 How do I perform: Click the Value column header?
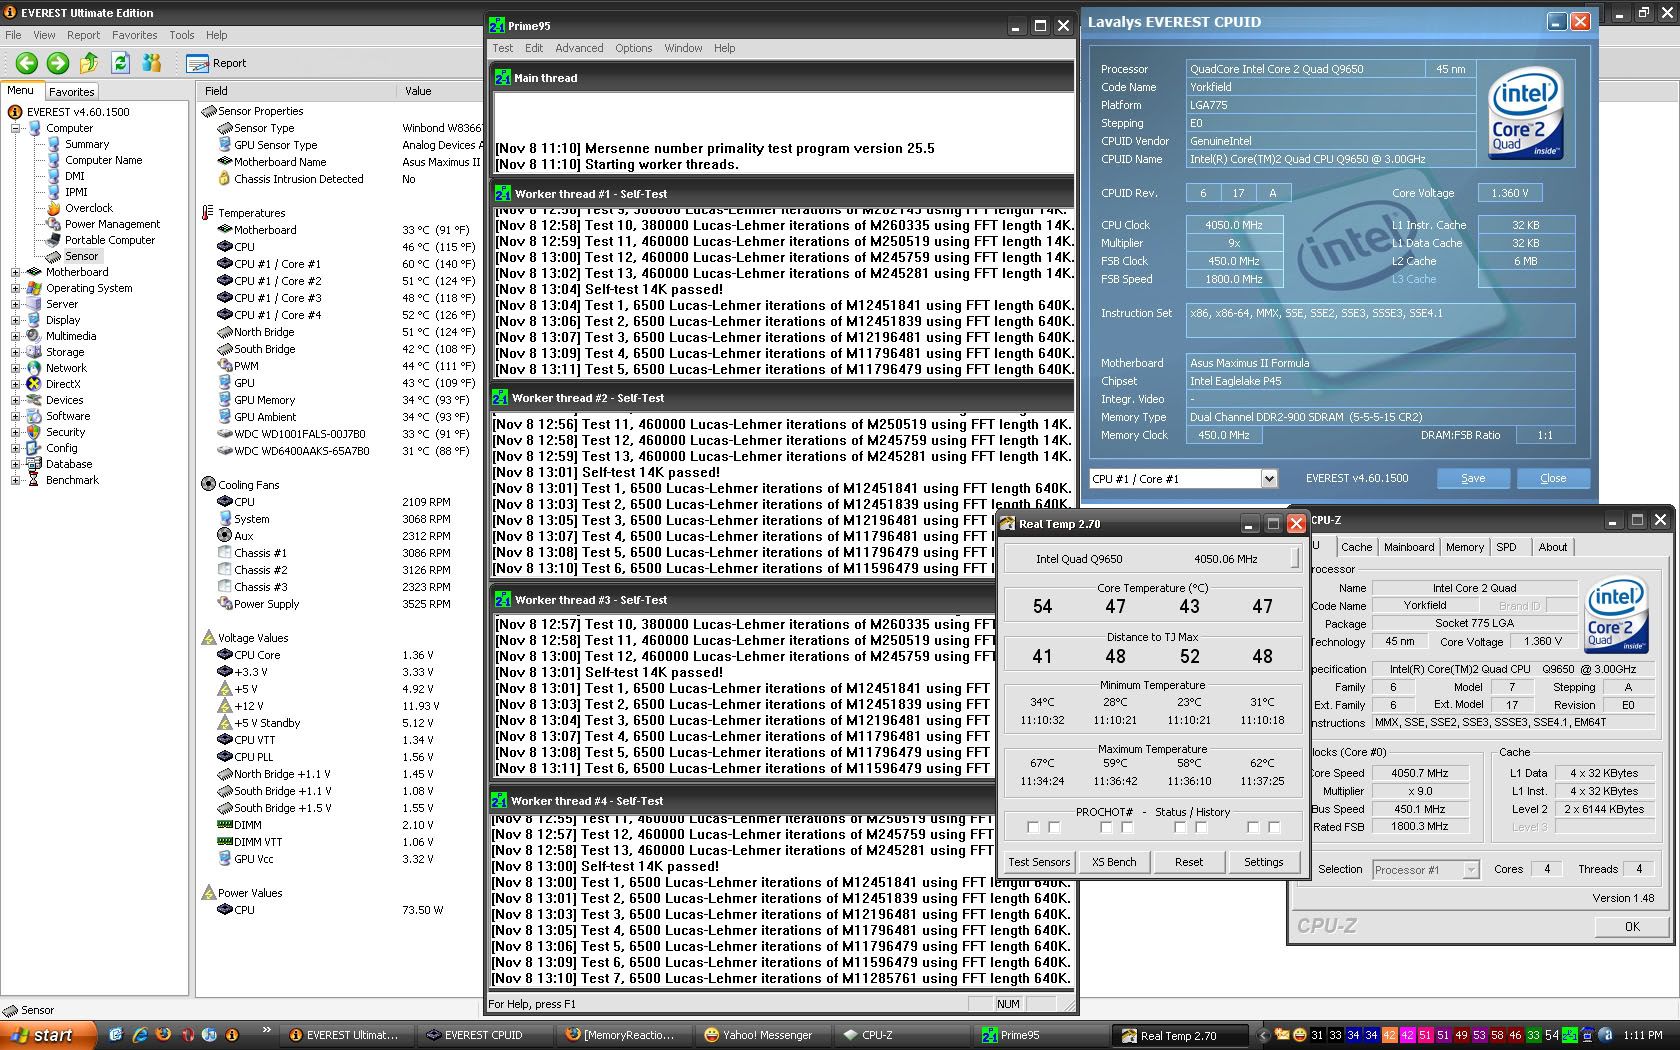(x=440, y=91)
